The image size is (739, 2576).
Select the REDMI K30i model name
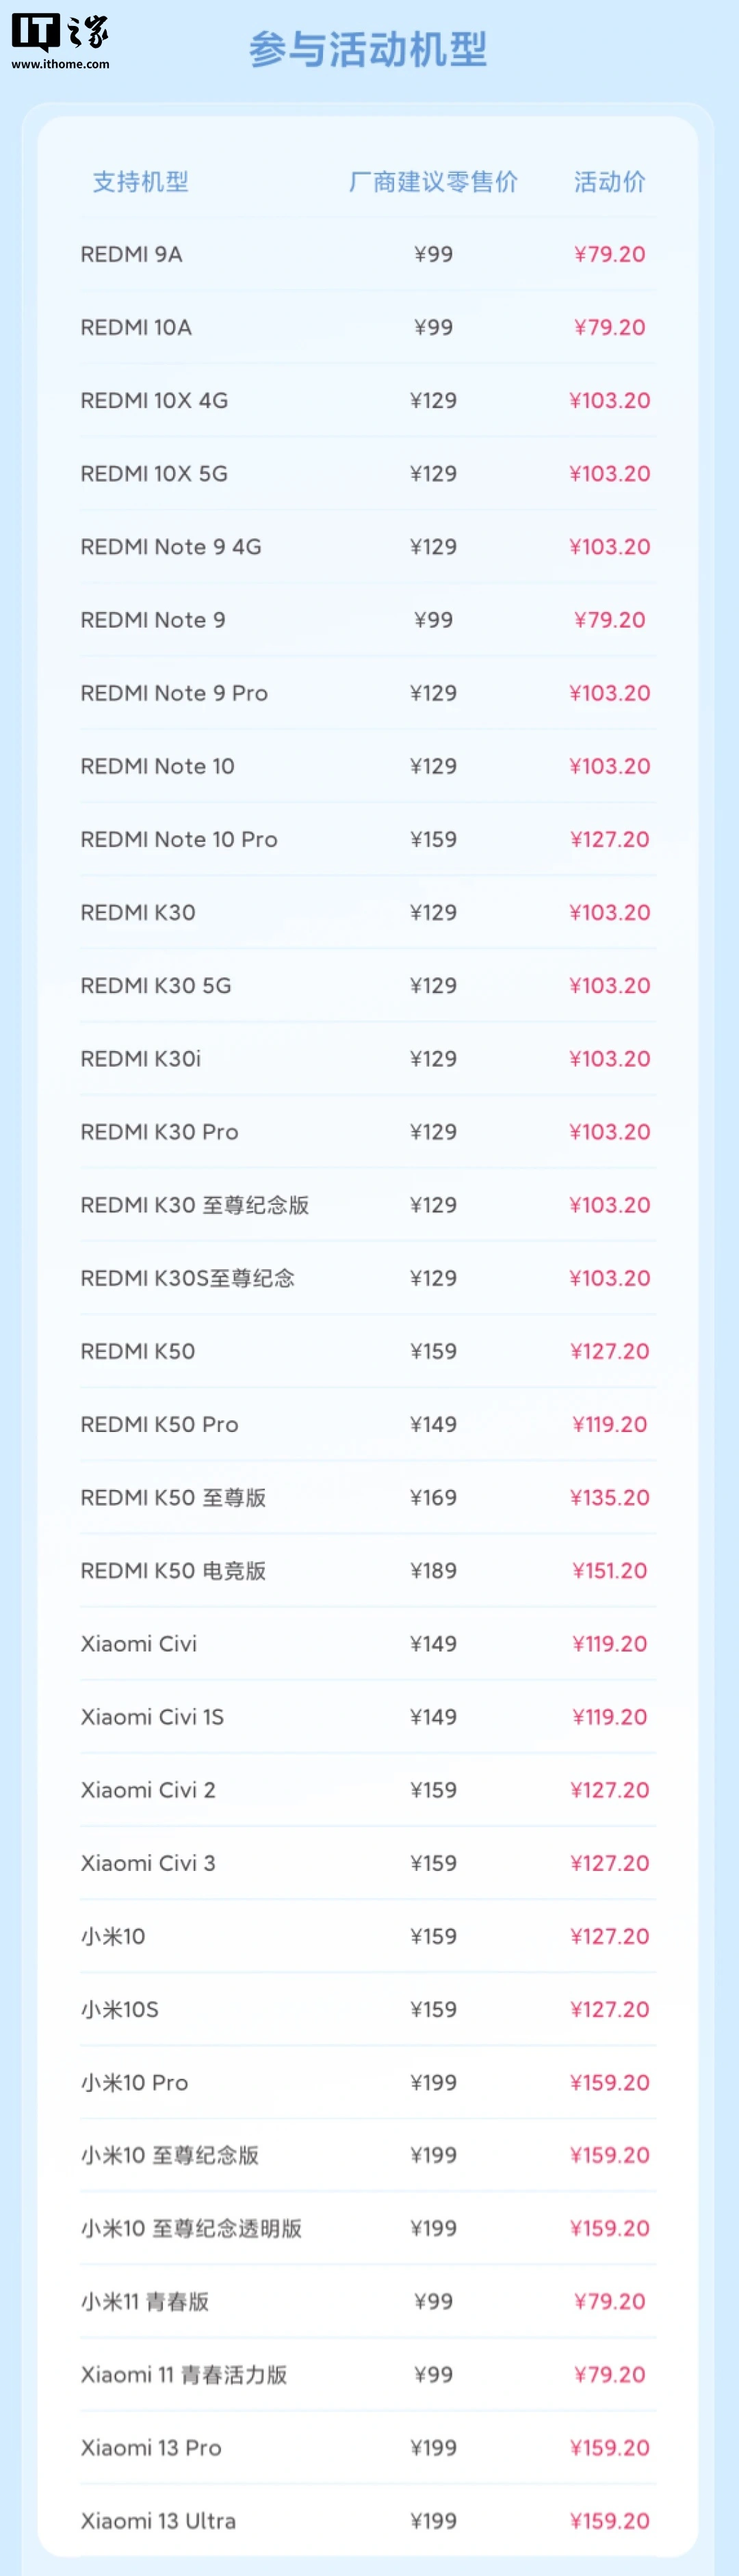140,1058
